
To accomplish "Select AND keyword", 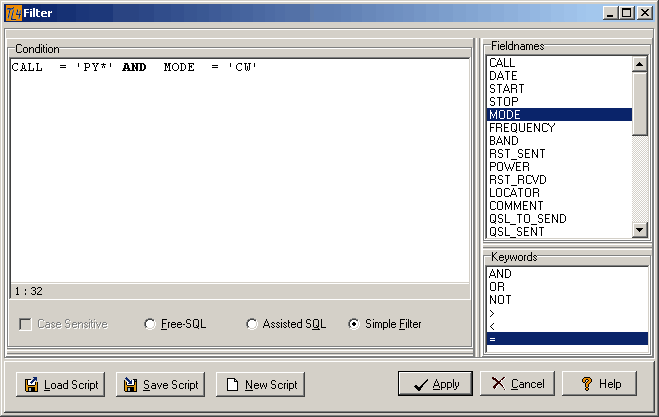I will point(567,274).
